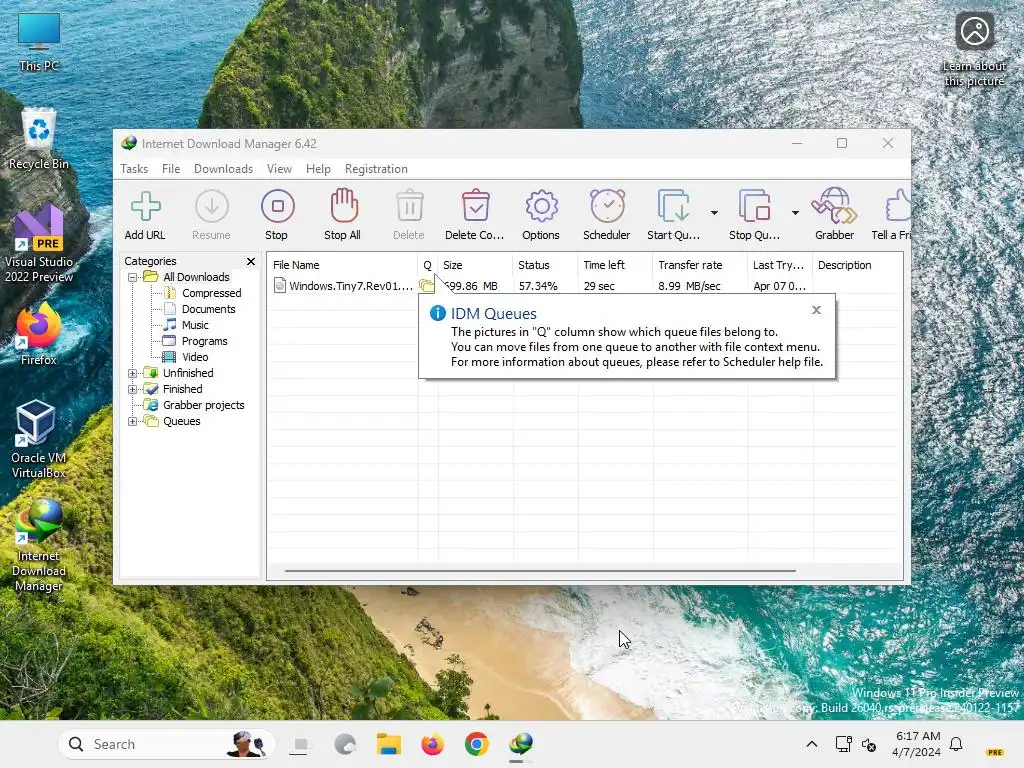Select the Documents category
This screenshot has height=768, width=1024.
point(208,309)
